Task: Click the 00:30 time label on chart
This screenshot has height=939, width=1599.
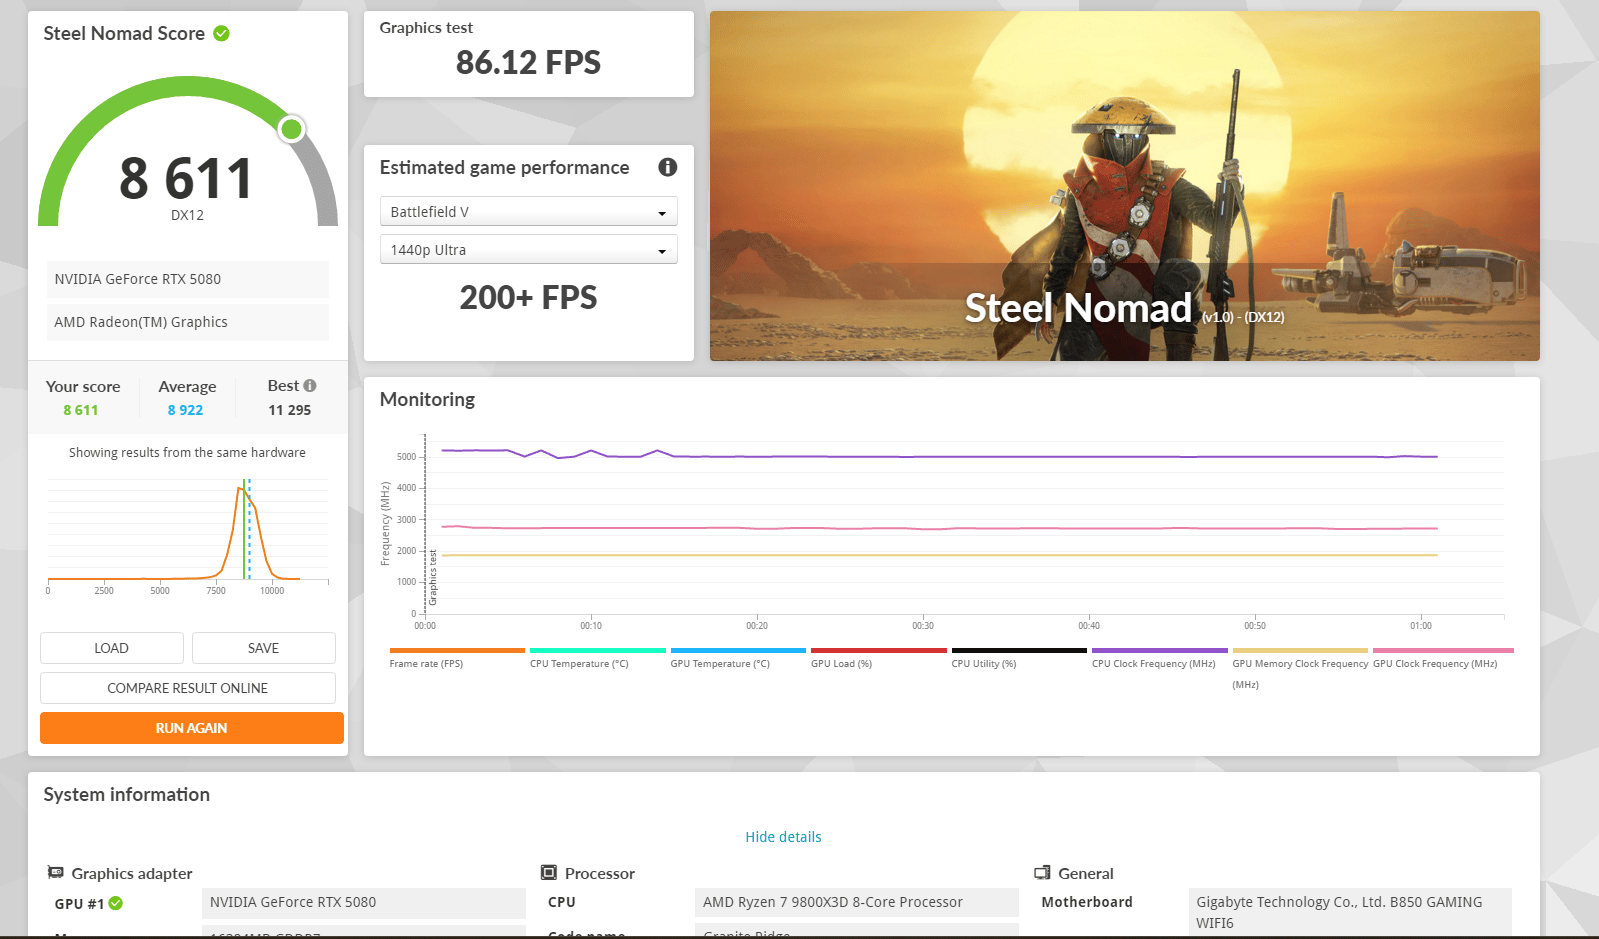Action: 923,626
